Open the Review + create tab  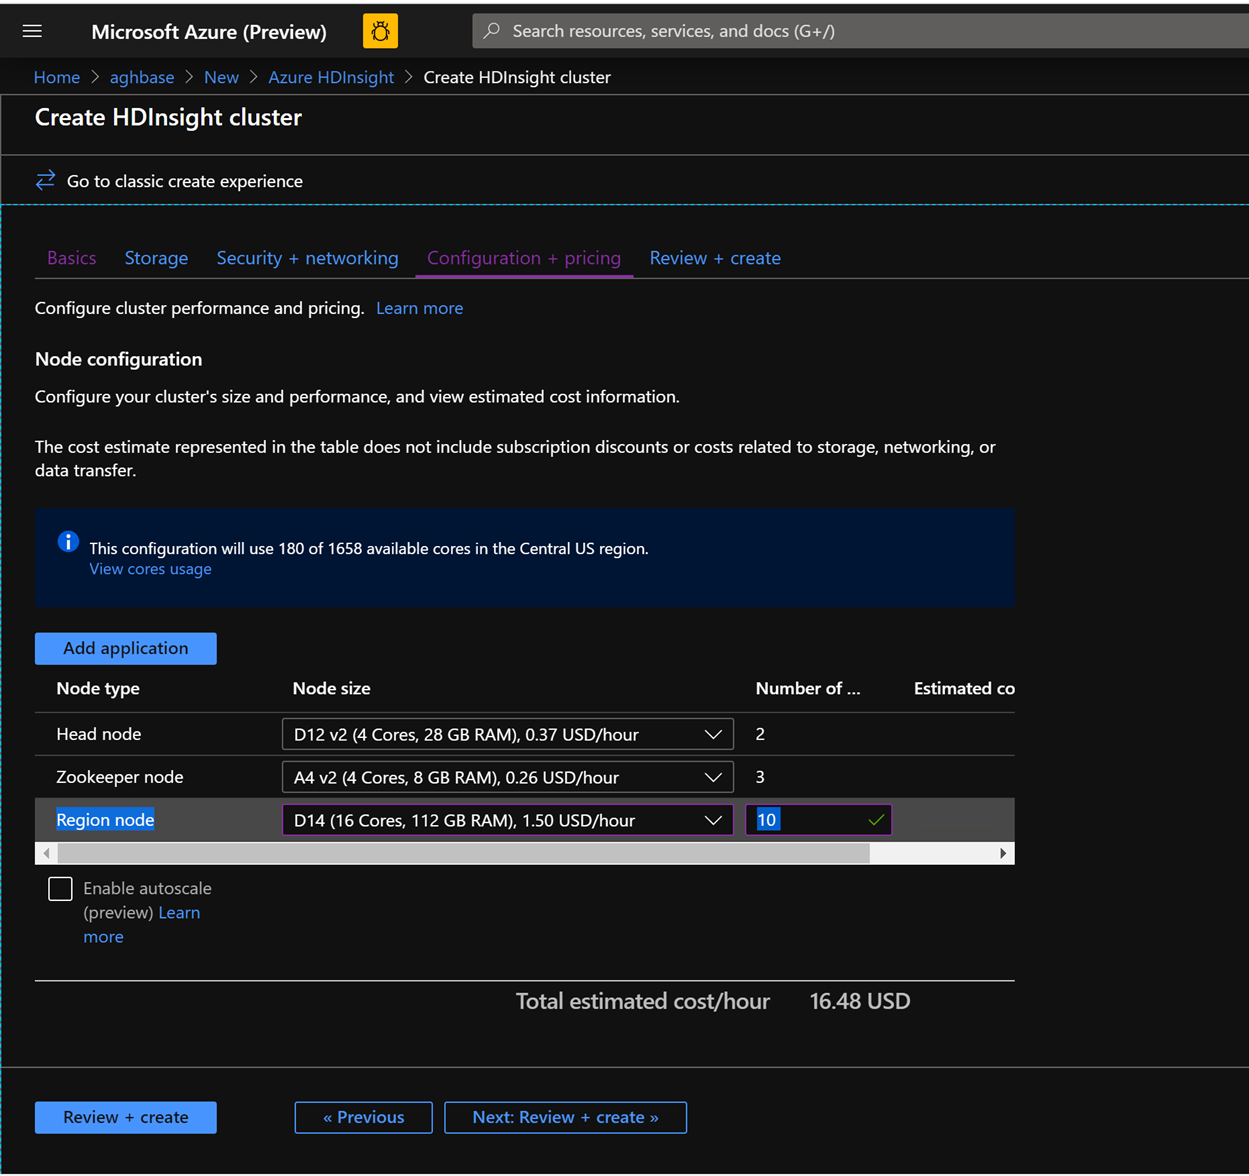pos(715,258)
